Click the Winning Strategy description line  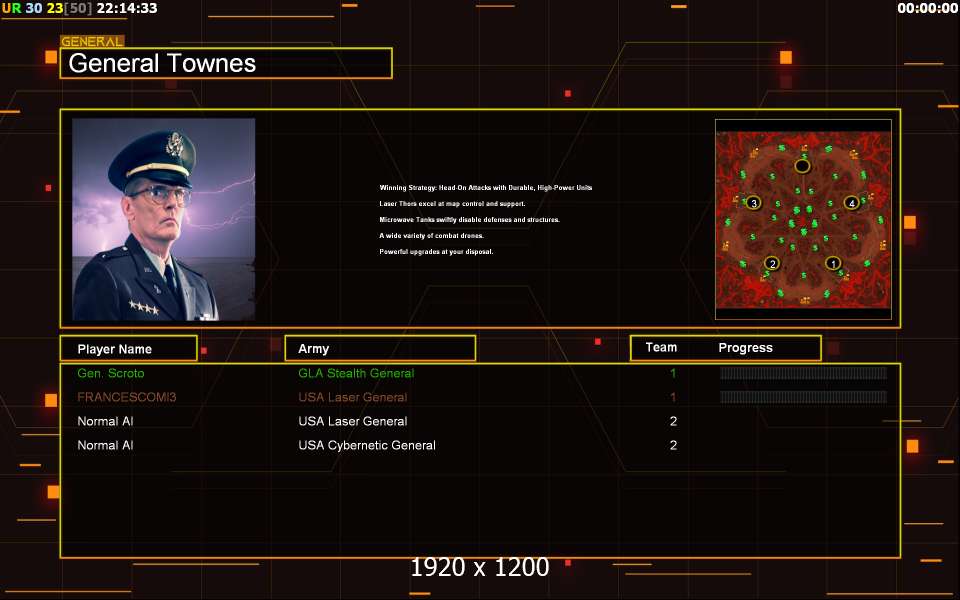click(x=486, y=187)
